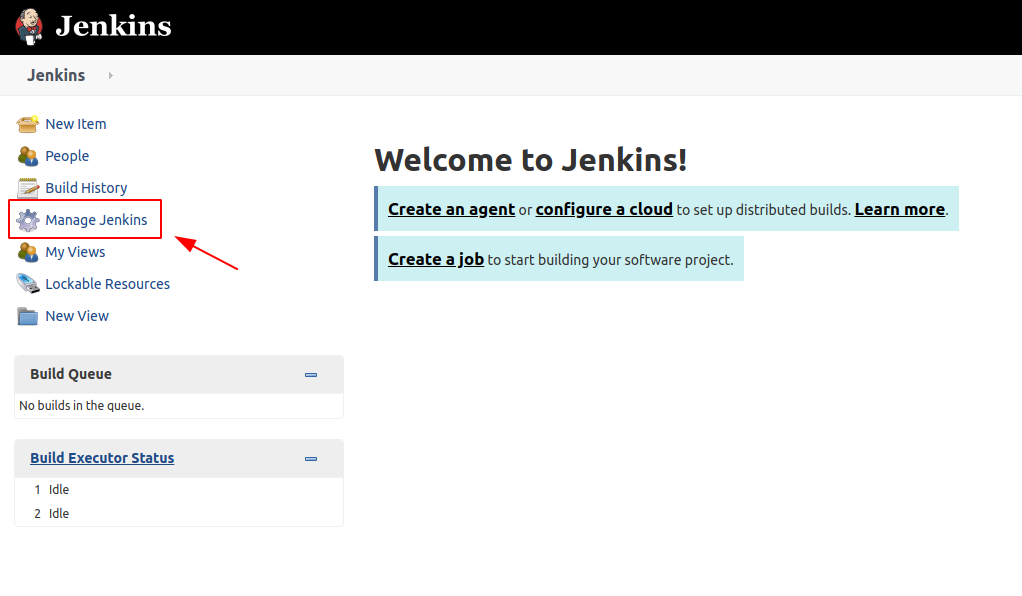
Task: Open Manage Jenkins using the gear icon
Action: coord(28,220)
